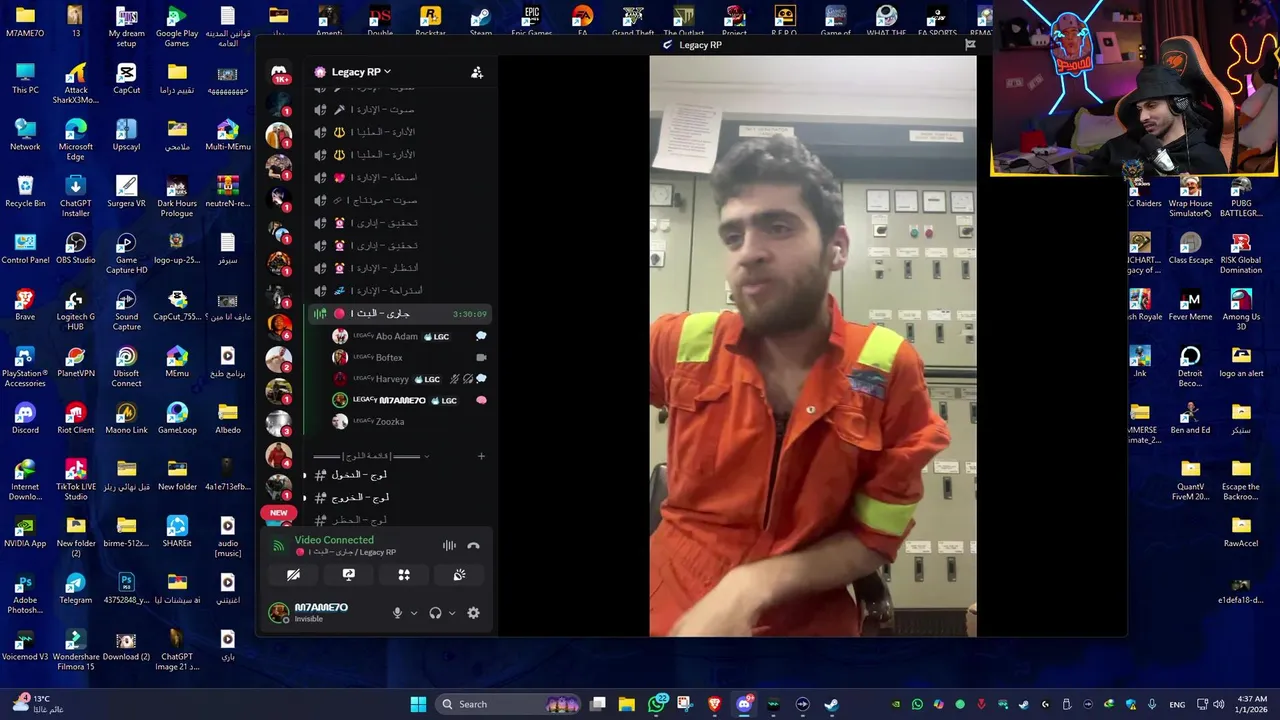Click the Boftex video stream tile
1280x720 pixels.
tap(813, 346)
